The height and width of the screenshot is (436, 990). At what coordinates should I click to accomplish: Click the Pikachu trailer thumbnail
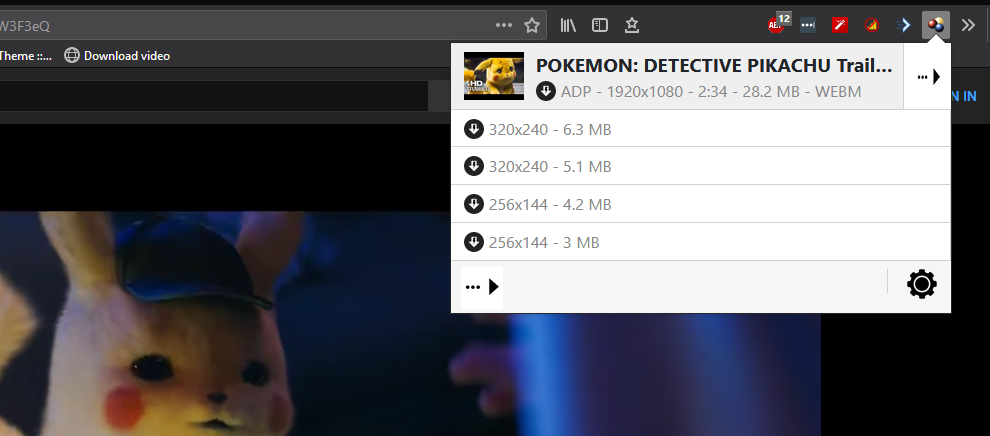click(494, 76)
